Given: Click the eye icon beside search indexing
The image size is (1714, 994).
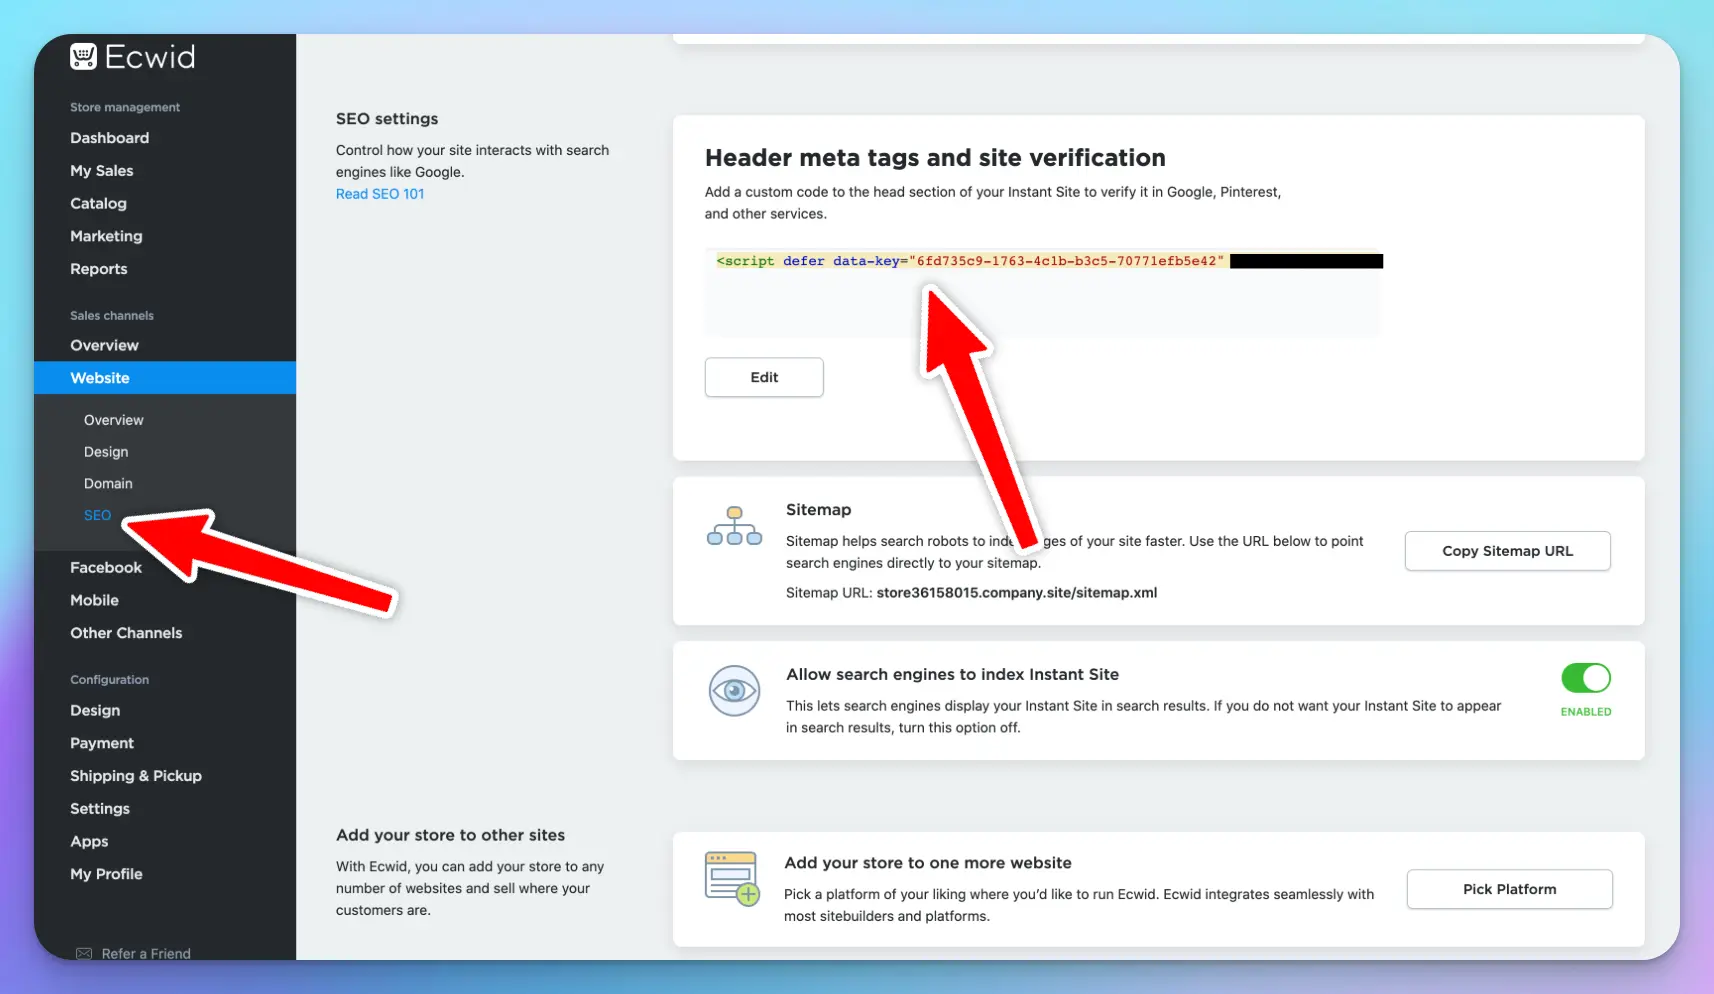Looking at the screenshot, I should (734, 691).
